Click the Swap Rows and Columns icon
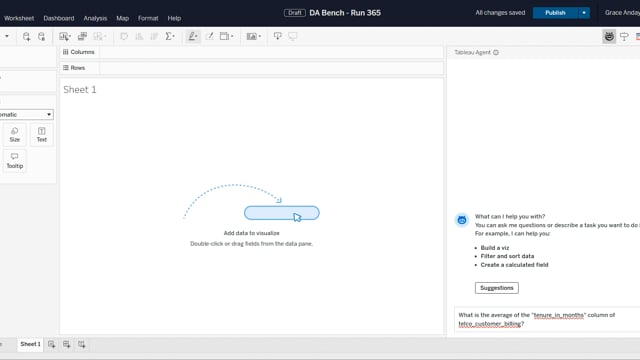The image size is (640, 360). (124, 37)
